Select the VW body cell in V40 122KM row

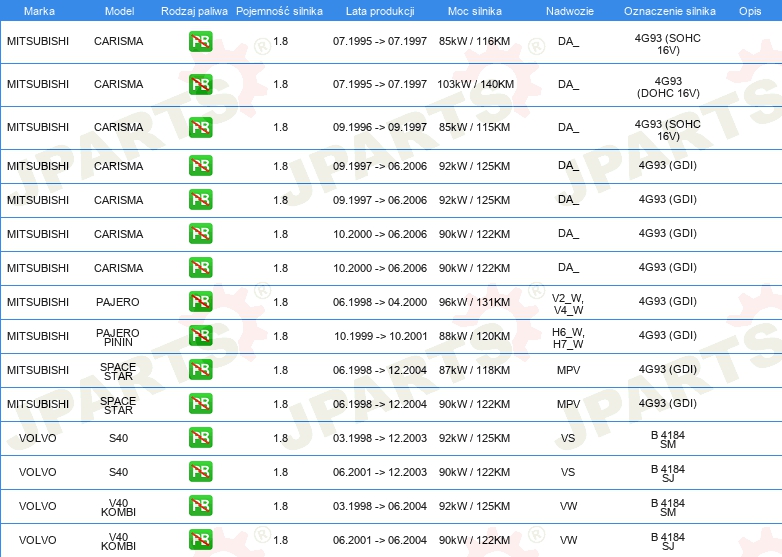(x=568, y=540)
